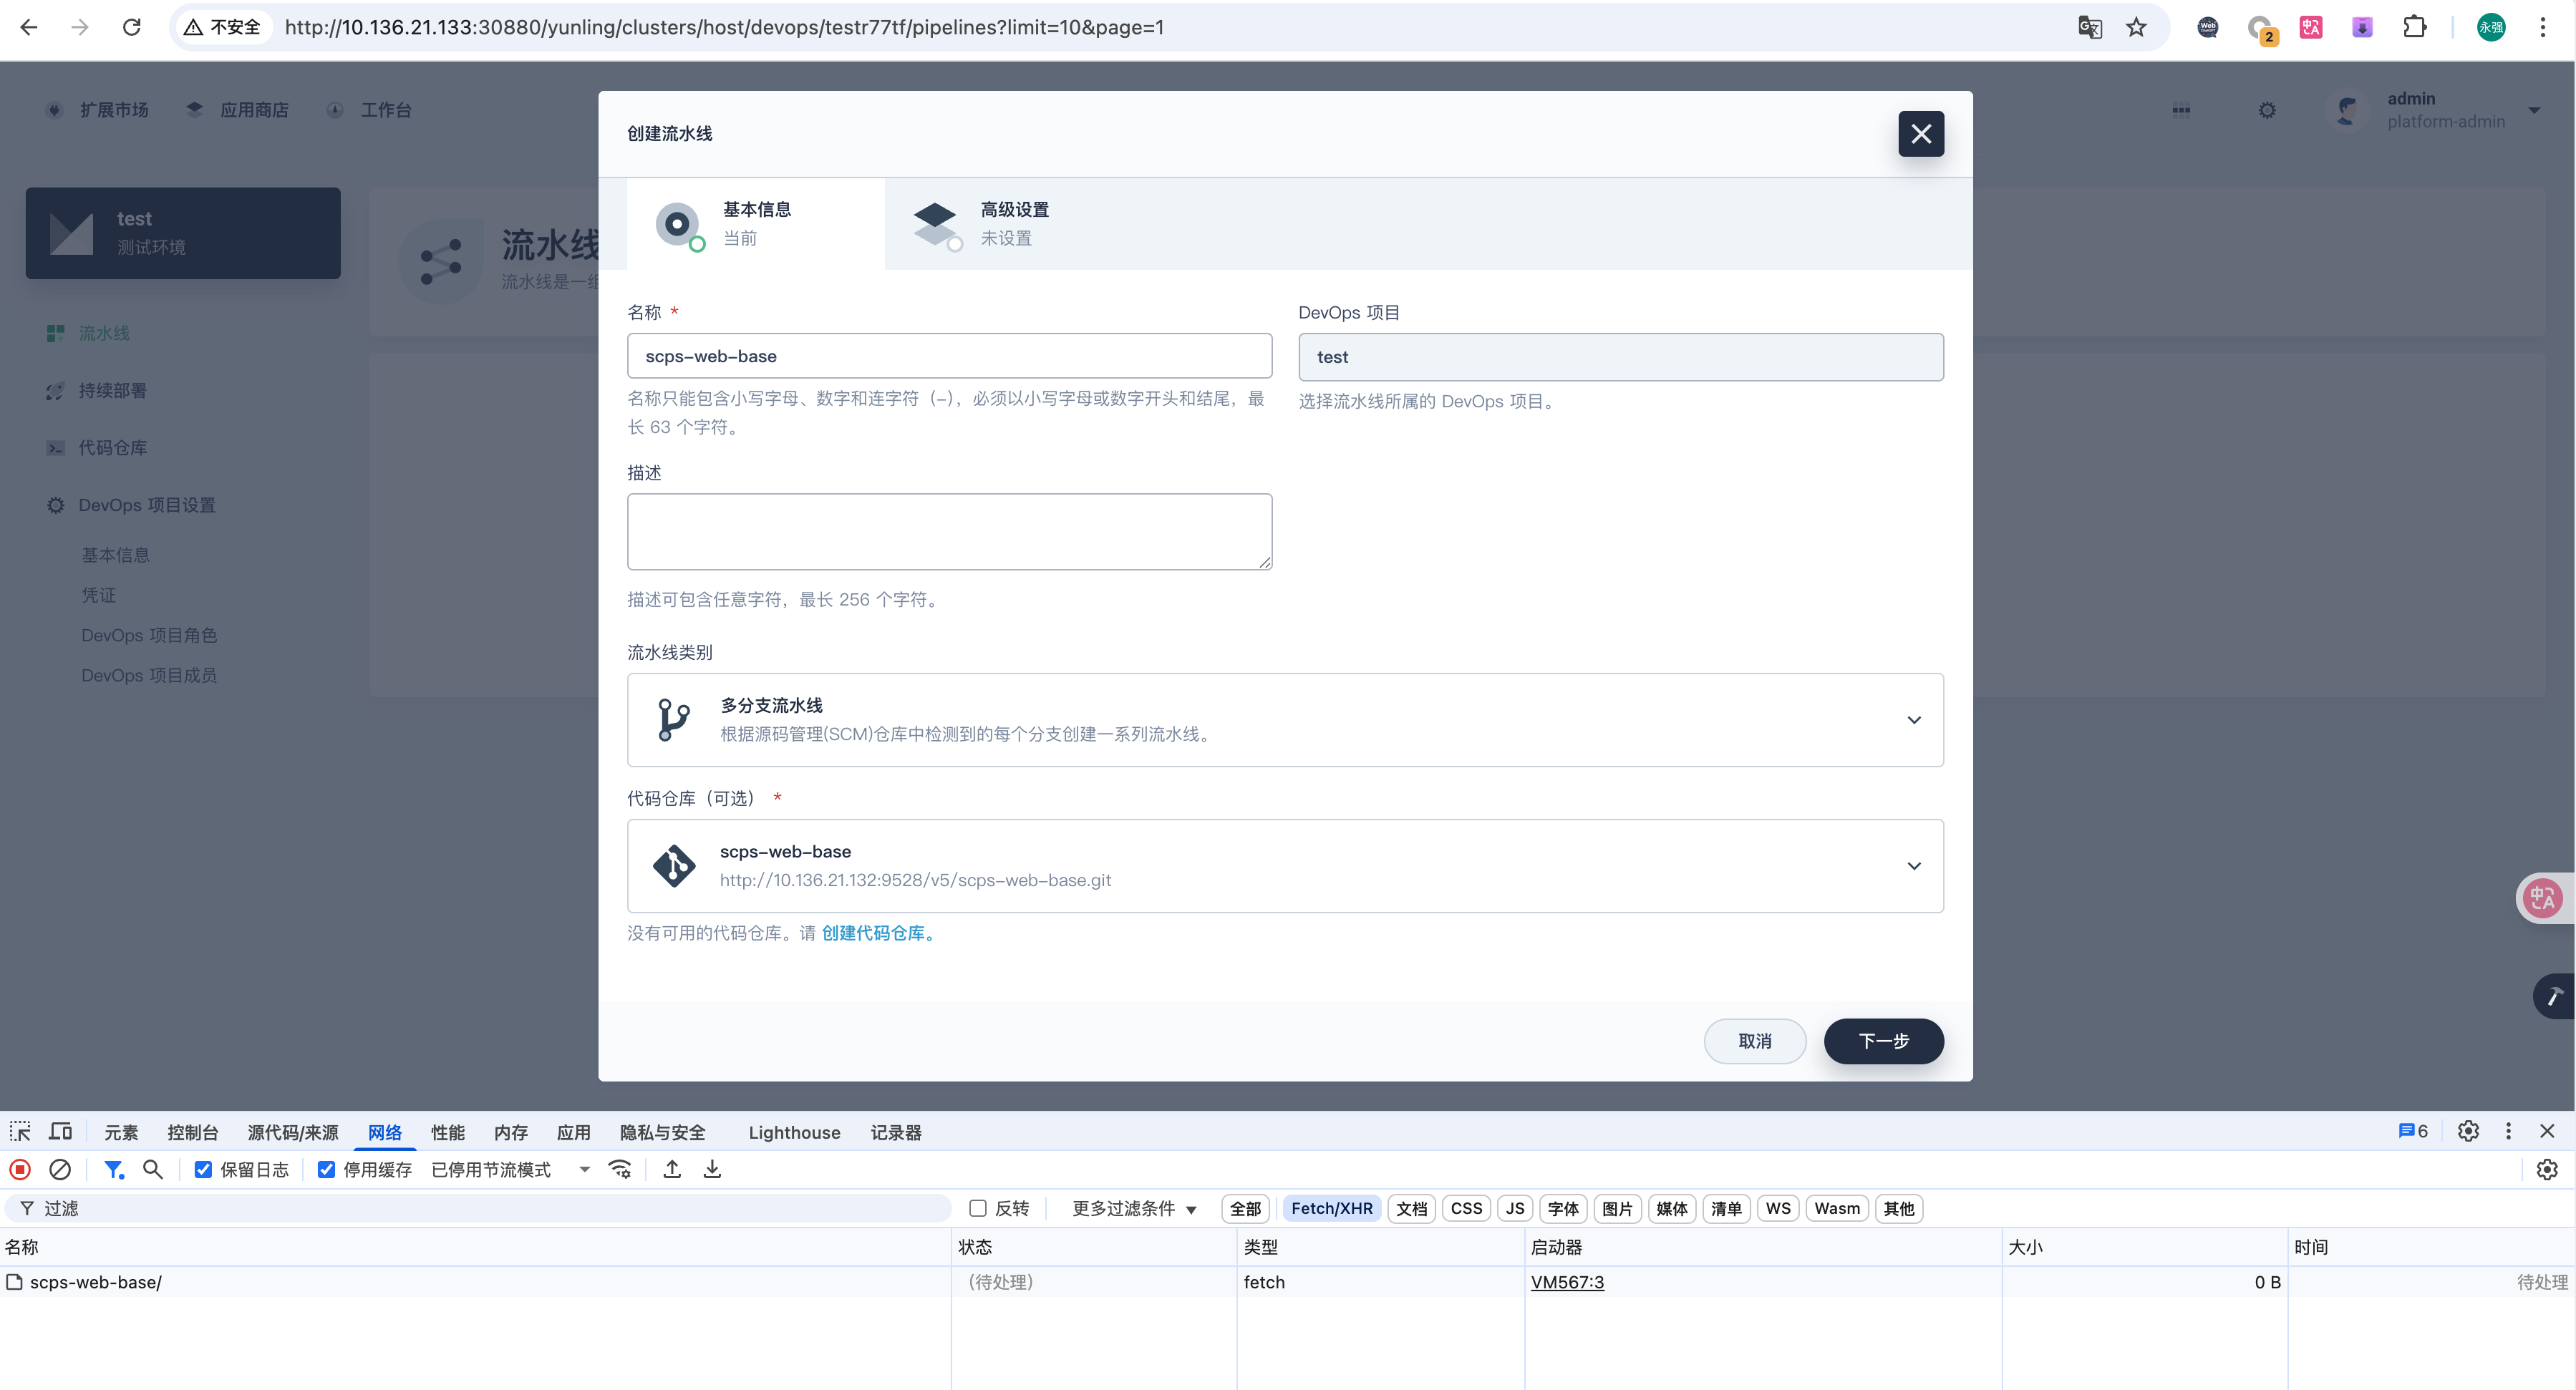Open DevTools settings gear

coord(2468,1131)
